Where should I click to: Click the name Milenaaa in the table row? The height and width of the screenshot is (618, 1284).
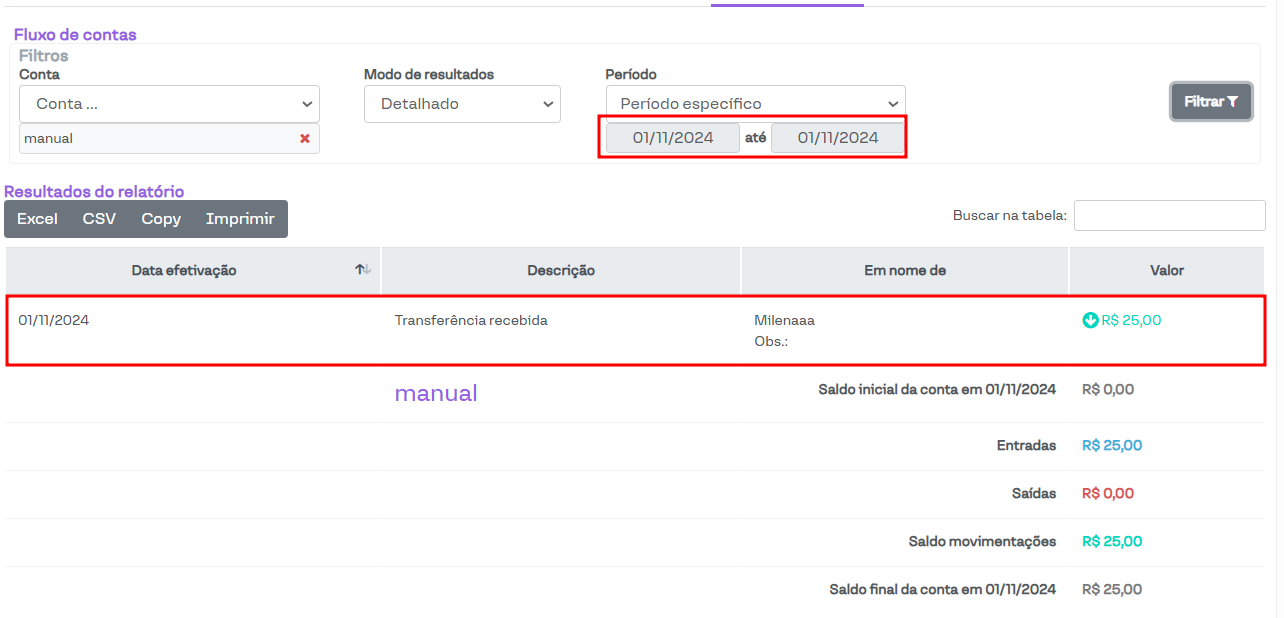(x=784, y=321)
